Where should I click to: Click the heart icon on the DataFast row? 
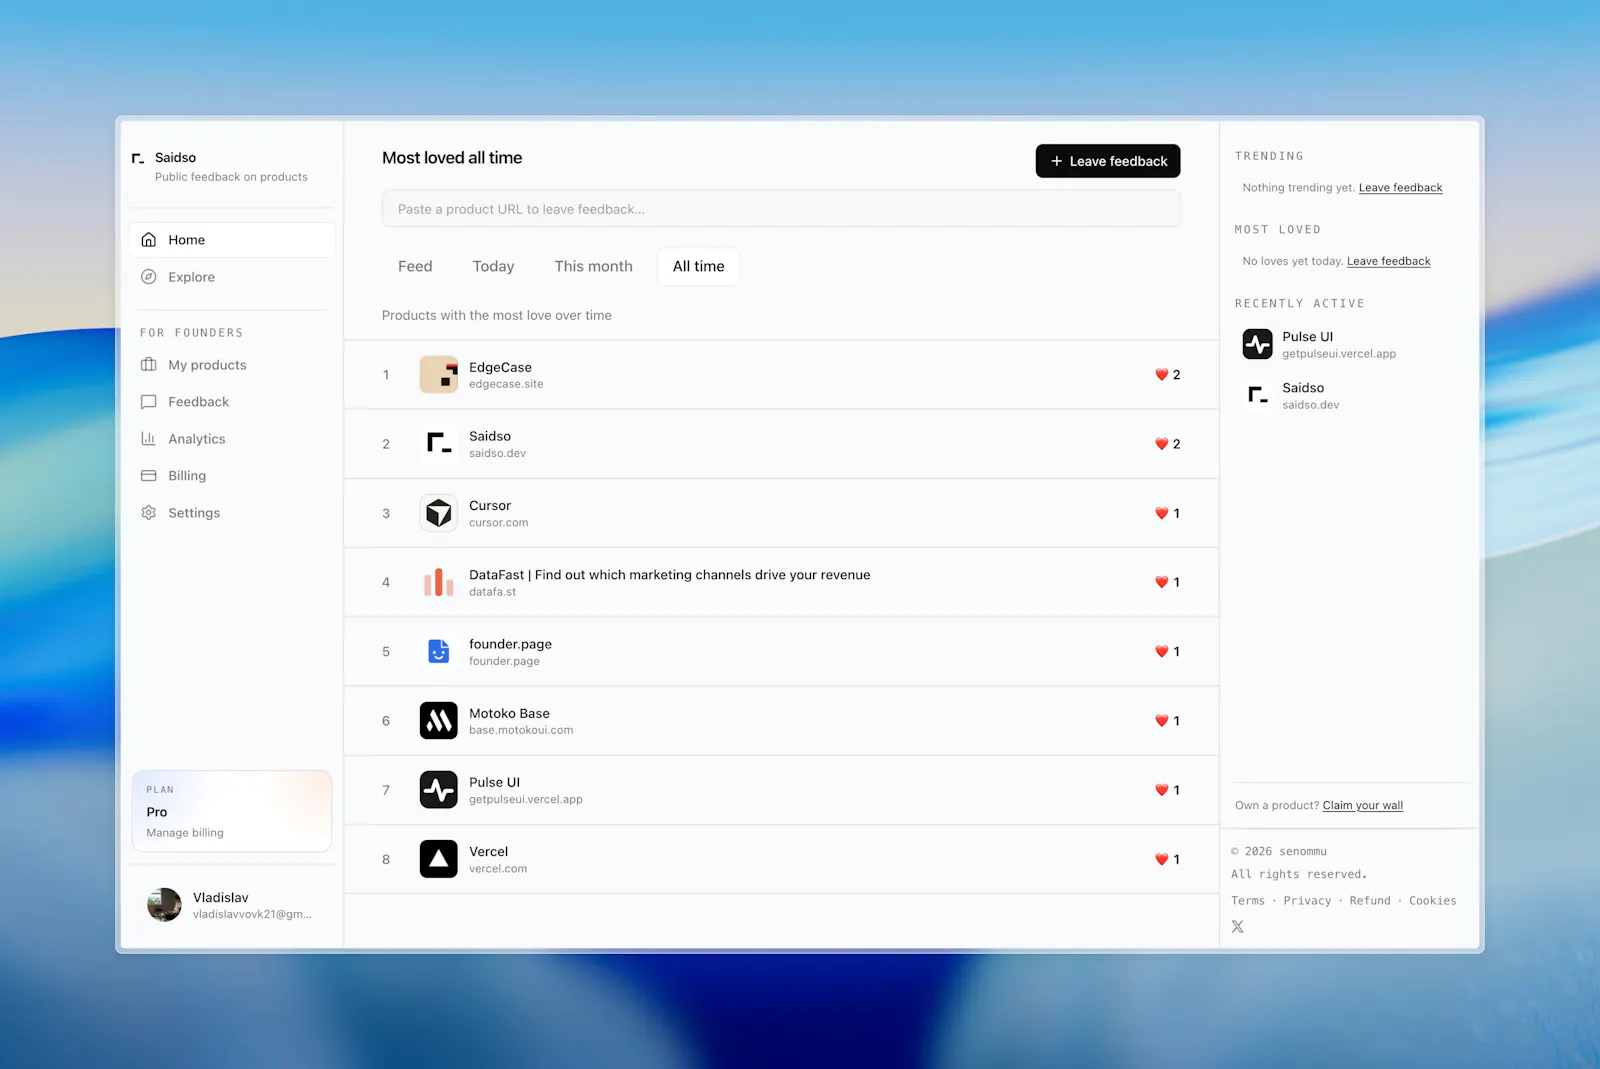[x=1162, y=582]
